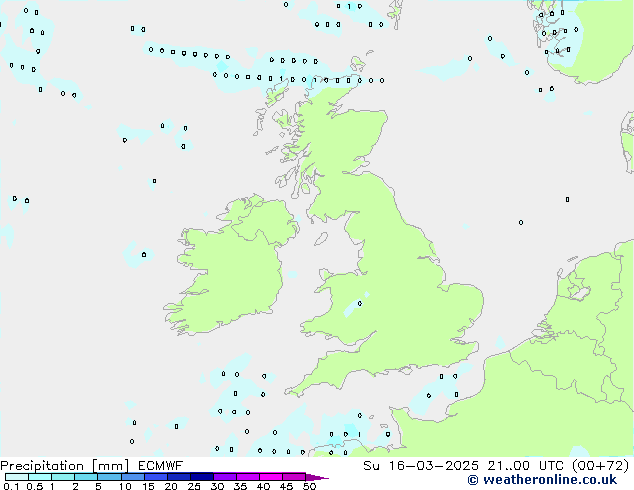Select the 45–50 mm legend swatch
The width and height of the screenshot is (634, 490).
294,477
